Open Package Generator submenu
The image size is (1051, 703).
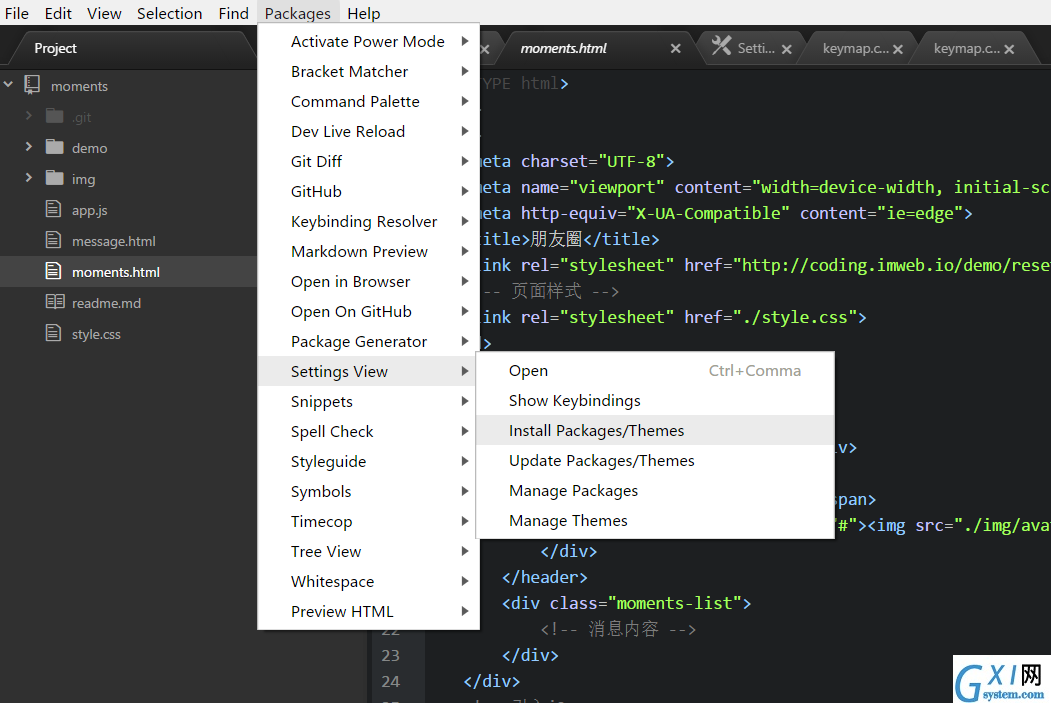point(368,342)
